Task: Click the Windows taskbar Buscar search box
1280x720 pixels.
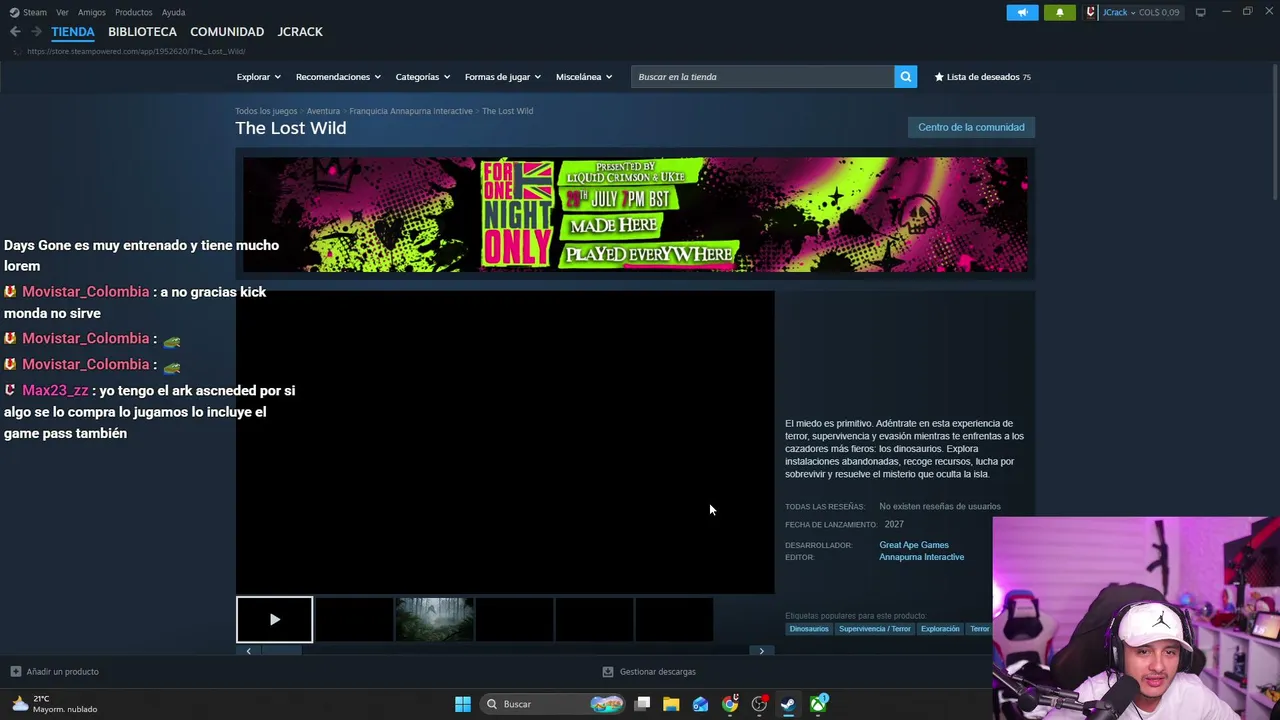Action: pyautogui.click(x=551, y=704)
